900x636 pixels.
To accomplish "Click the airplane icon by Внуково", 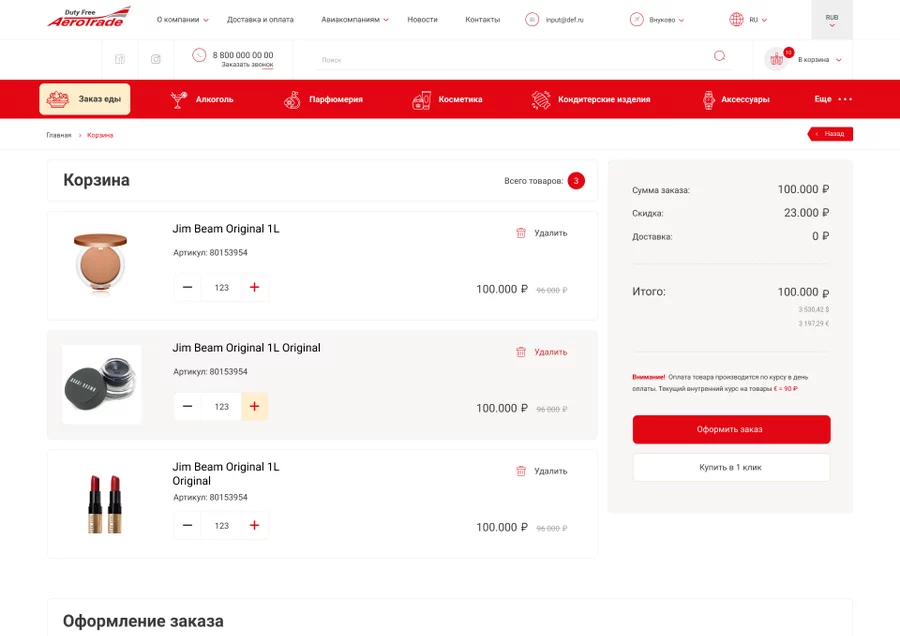I will click(x=637, y=20).
